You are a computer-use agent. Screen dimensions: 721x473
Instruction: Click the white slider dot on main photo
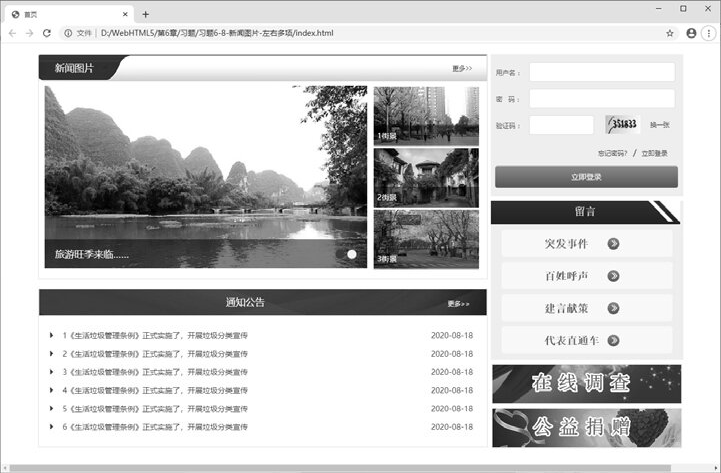(x=352, y=254)
